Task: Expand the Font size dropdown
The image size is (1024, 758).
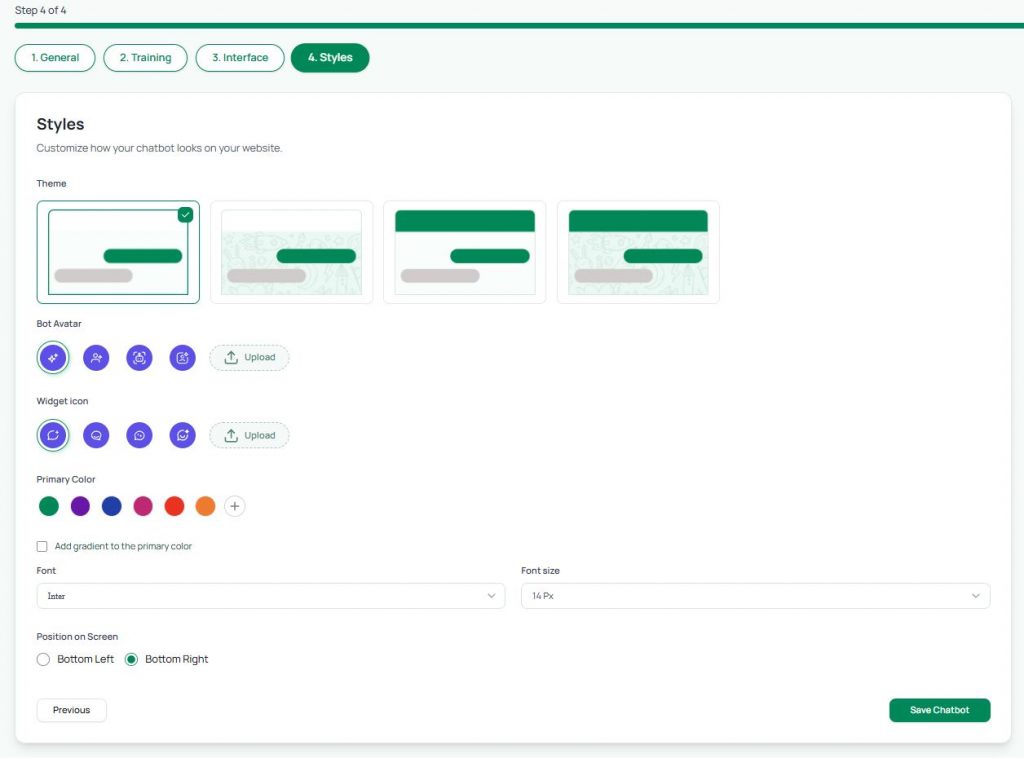Action: pyautogui.click(x=756, y=596)
